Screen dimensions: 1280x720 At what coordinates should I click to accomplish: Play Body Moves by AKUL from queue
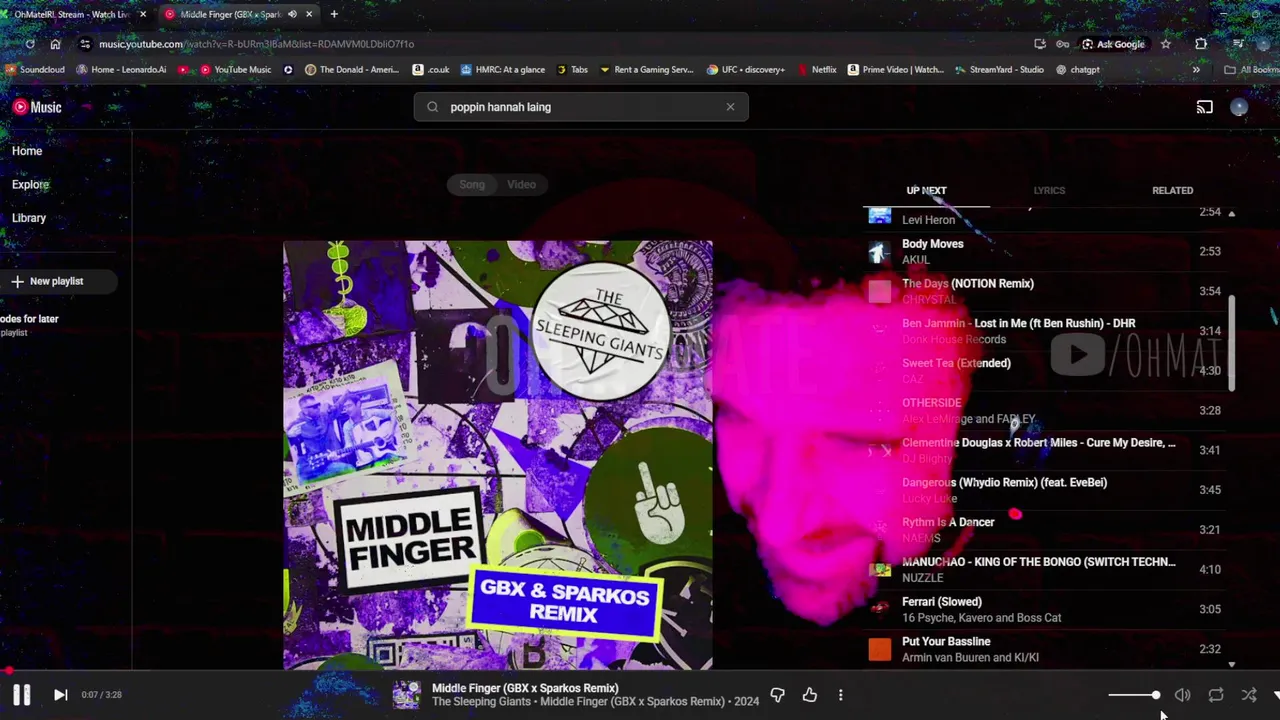click(1046, 251)
